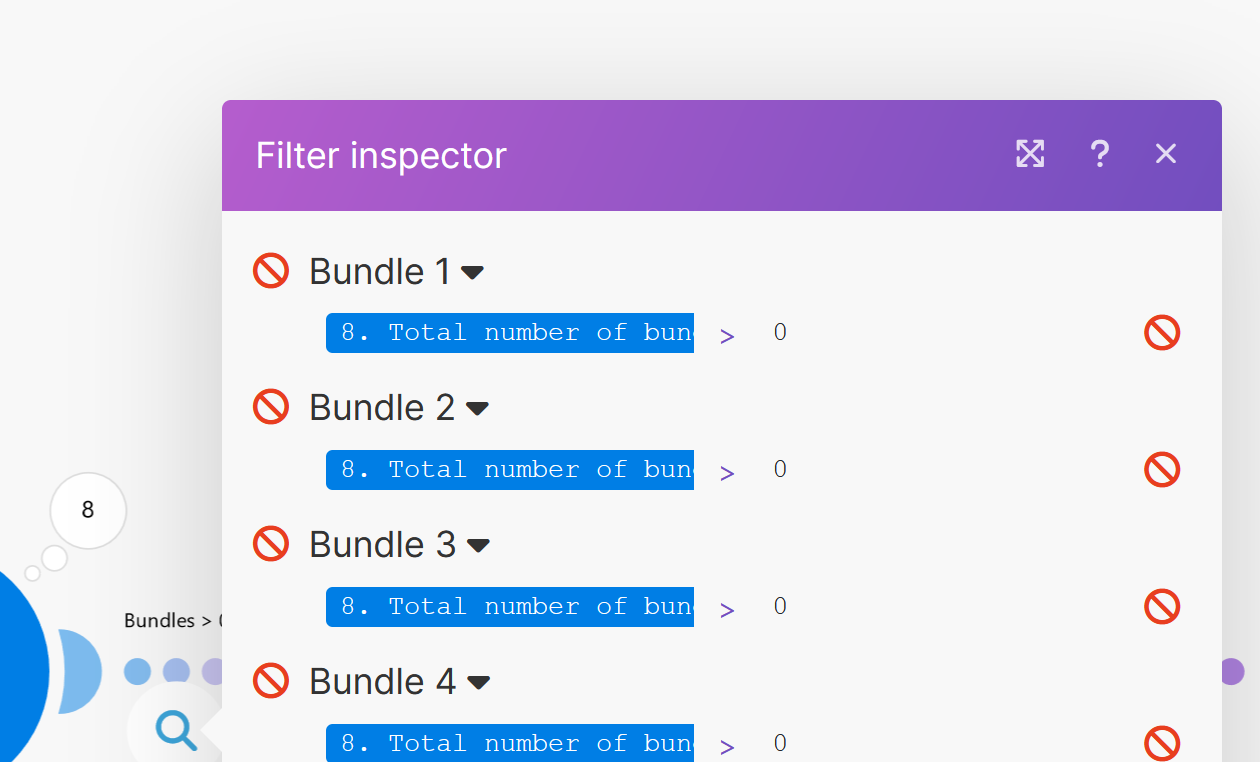Collapse the Bundle 4 dropdown arrow

coord(479,682)
